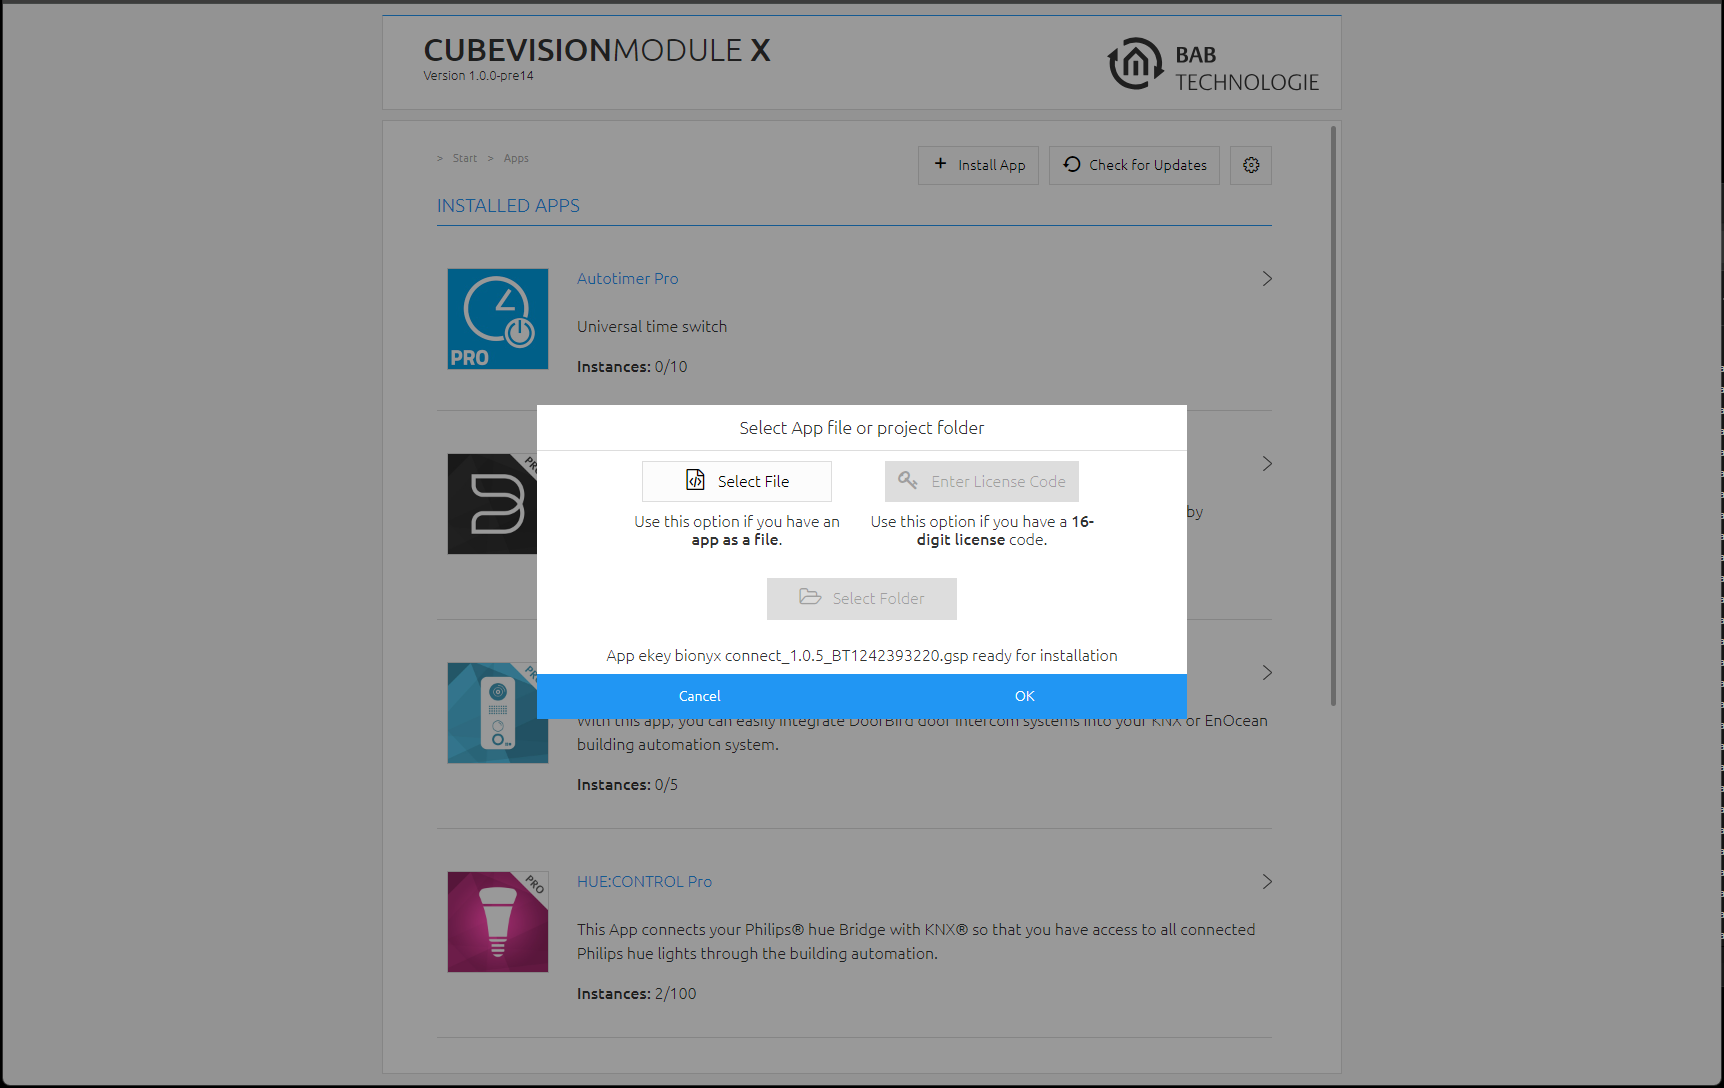This screenshot has width=1724, height=1088.
Task: Click the 'Instances: 0/5' text
Action: (627, 785)
